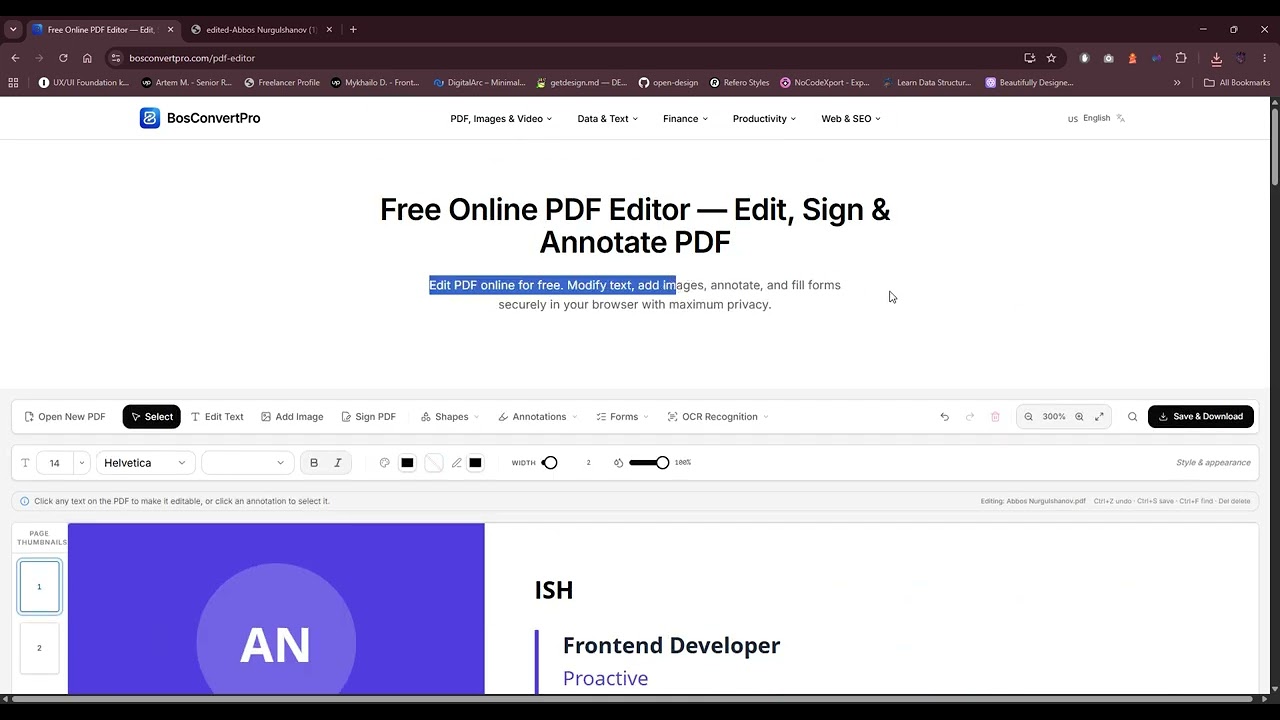Open the All Bookmarks folder
This screenshot has width=1280, height=720.
1237,83
